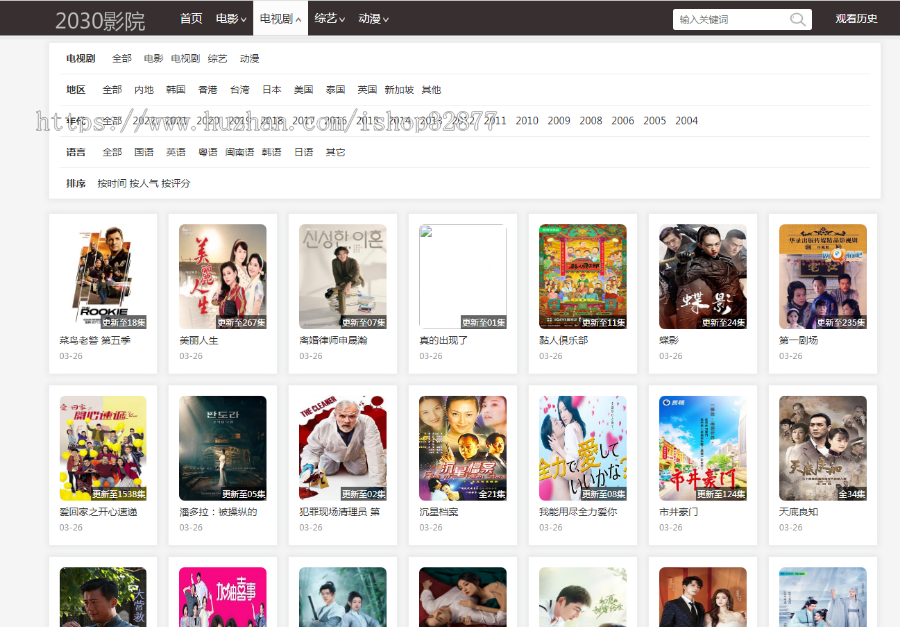Expand the 电影 dropdown menu
The image size is (900, 627).
coord(231,18)
